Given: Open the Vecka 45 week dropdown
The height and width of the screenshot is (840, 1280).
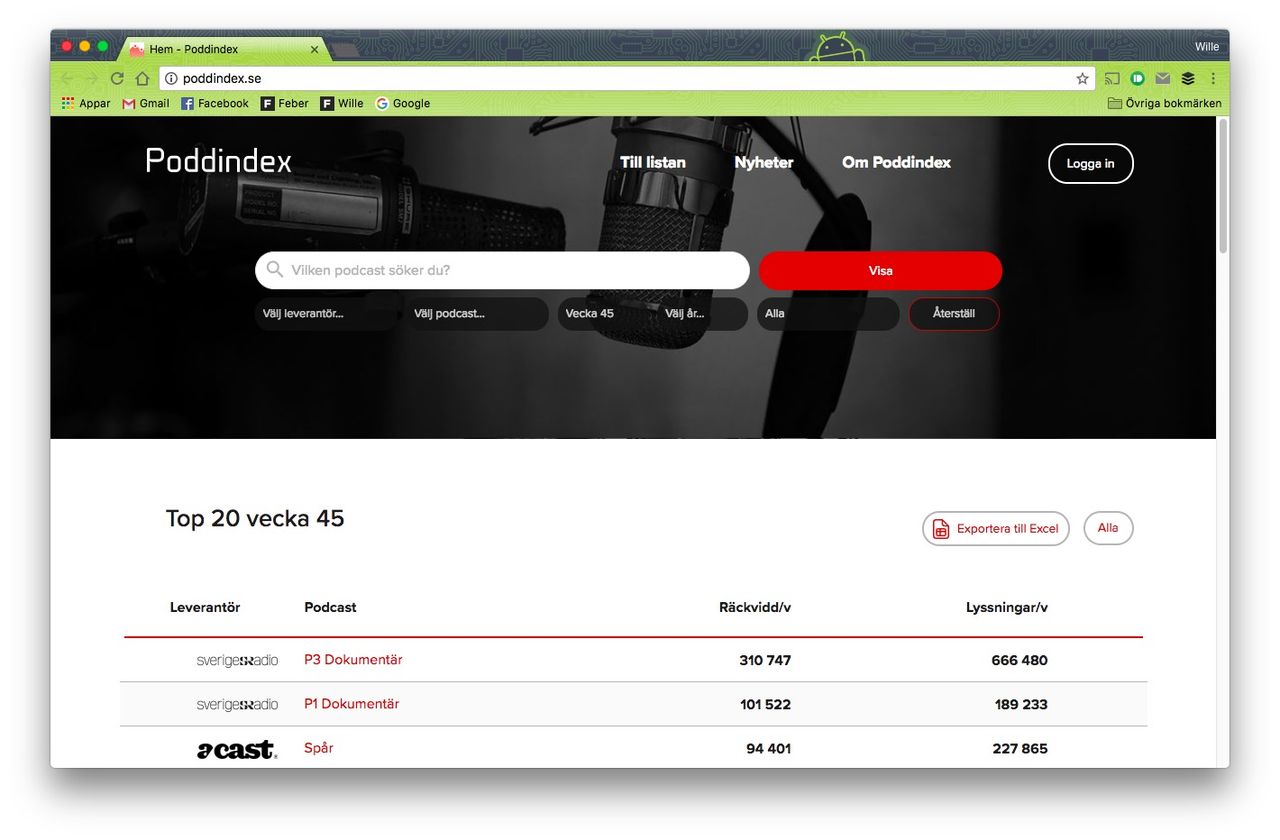Looking at the screenshot, I should [x=605, y=314].
